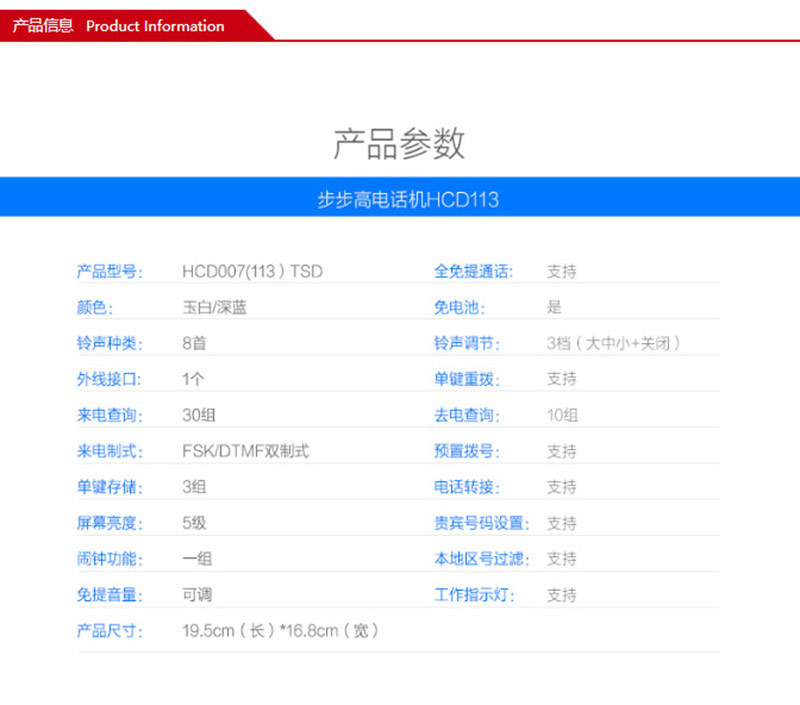Image resolution: width=800 pixels, height=705 pixels.
Task: Click the value 3组
Action: [x=194, y=487]
